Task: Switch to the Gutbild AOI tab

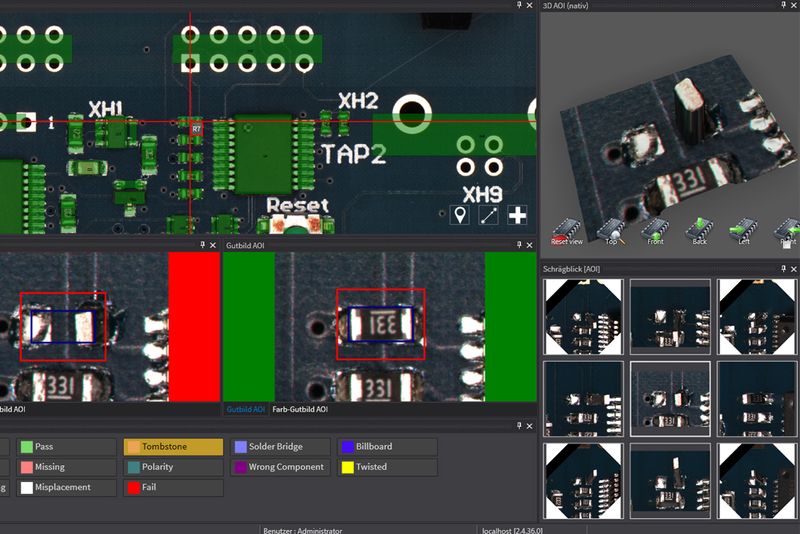Action: tap(245, 409)
